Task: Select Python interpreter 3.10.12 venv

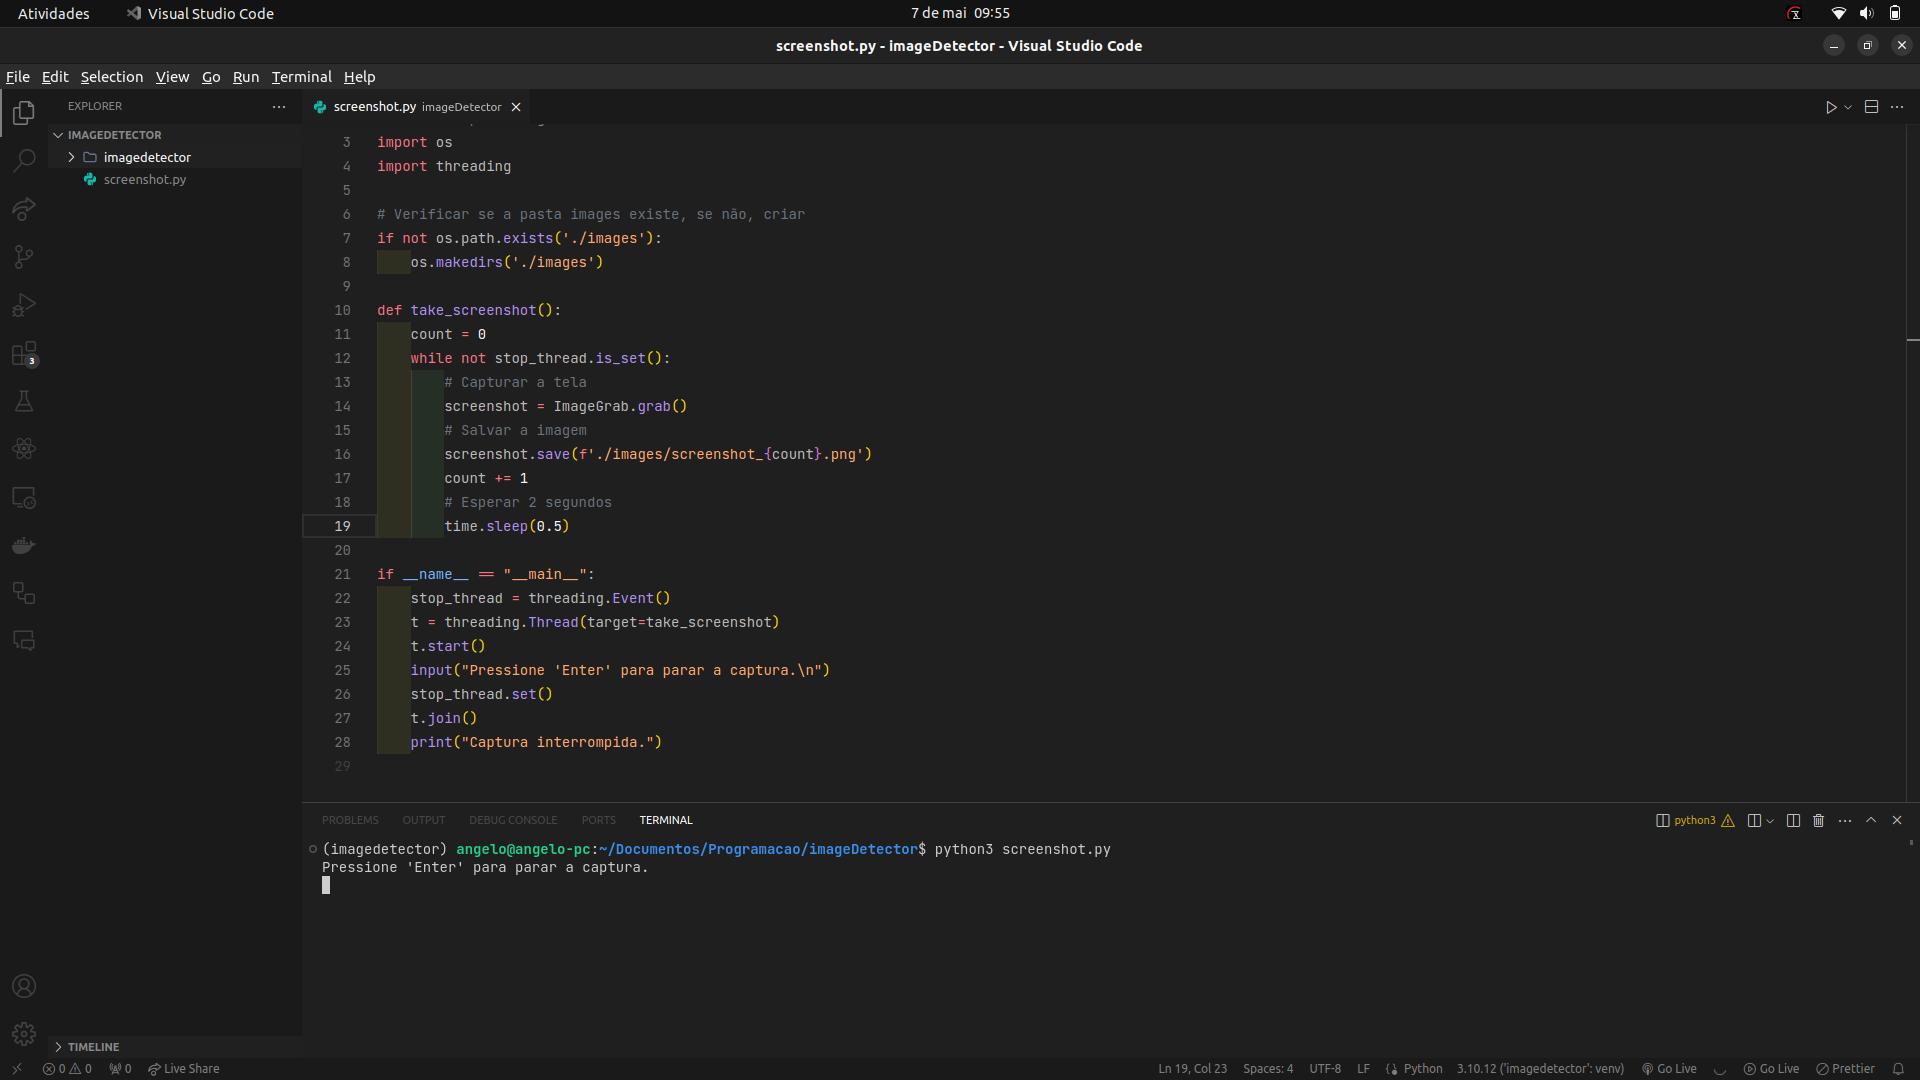Action: pyautogui.click(x=1540, y=1068)
